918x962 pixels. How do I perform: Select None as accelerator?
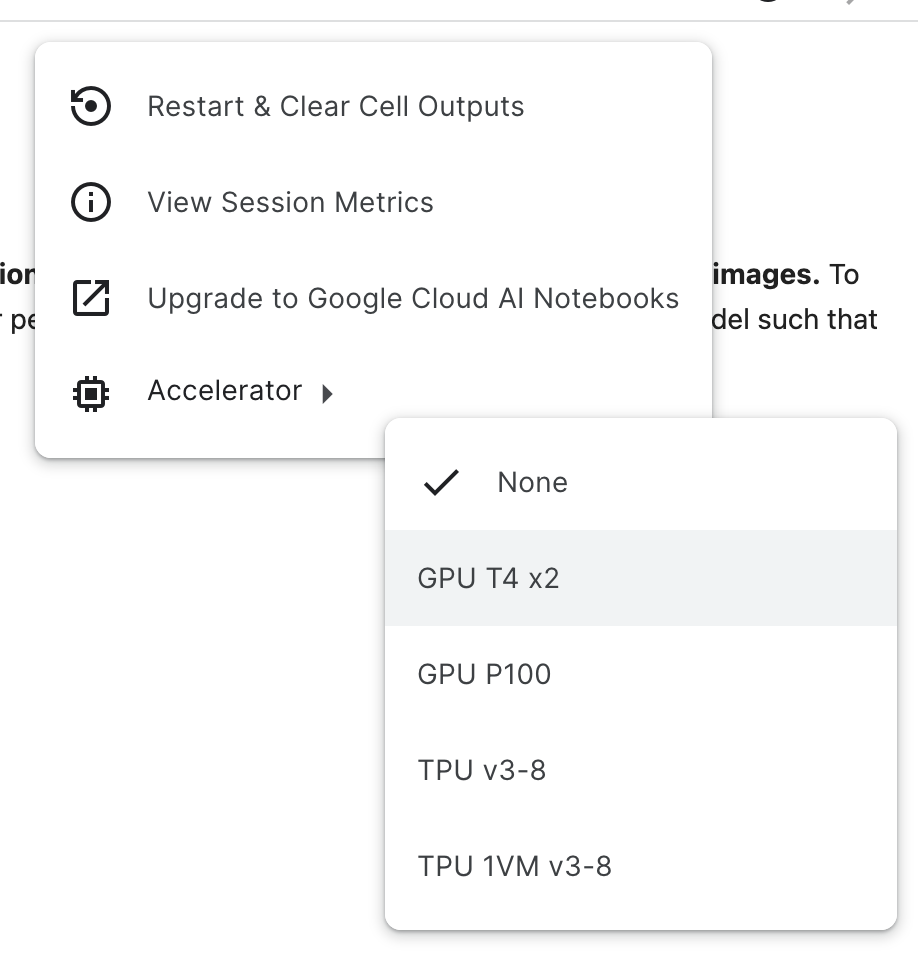pos(641,482)
